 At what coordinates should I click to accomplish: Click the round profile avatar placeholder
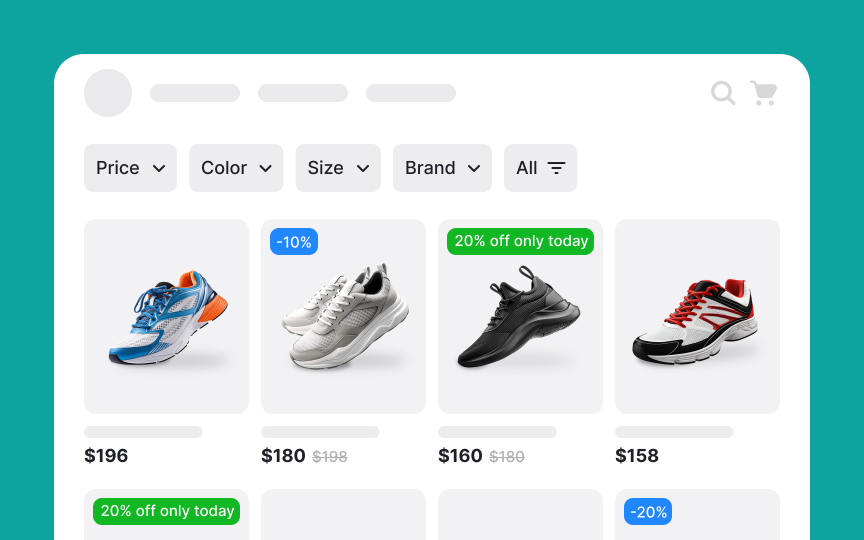coord(108,93)
